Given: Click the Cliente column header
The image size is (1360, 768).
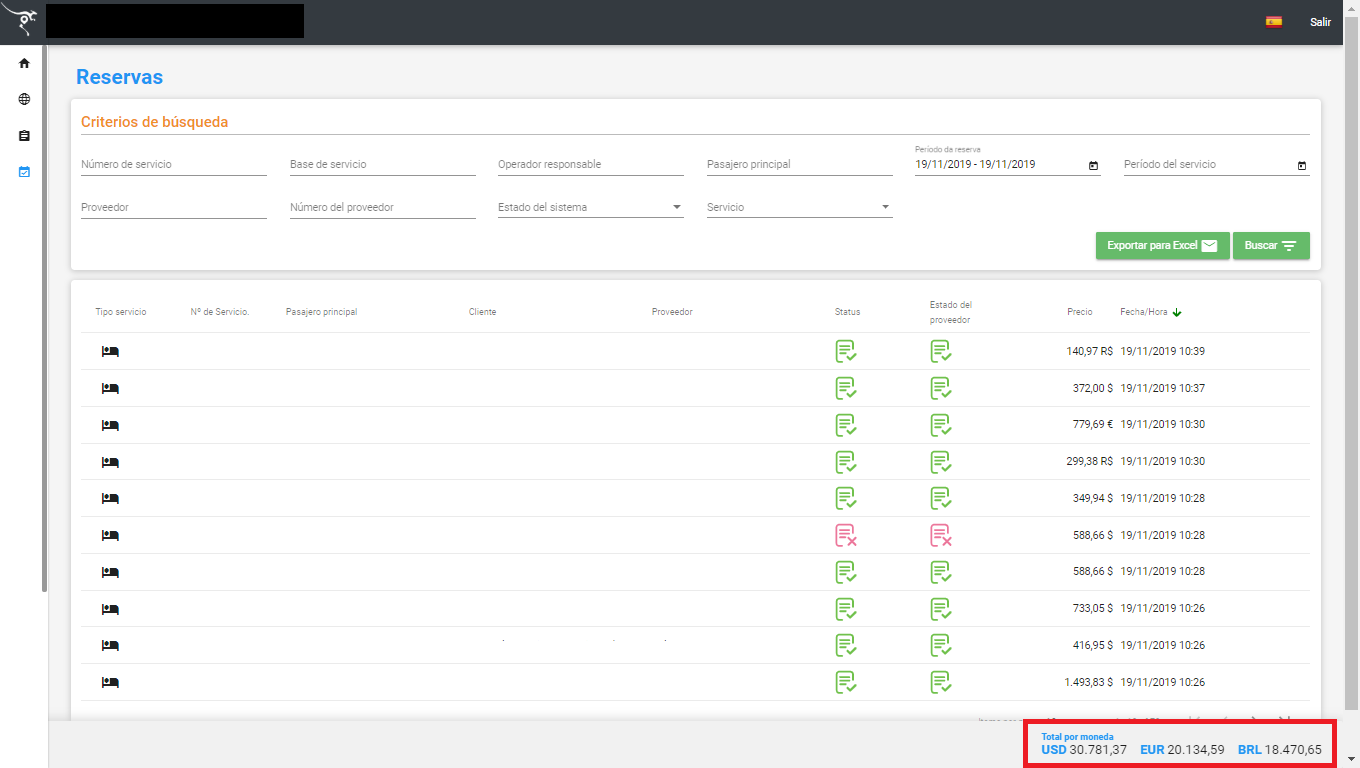Looking at the screenshot, I should (x=482, y=312).
